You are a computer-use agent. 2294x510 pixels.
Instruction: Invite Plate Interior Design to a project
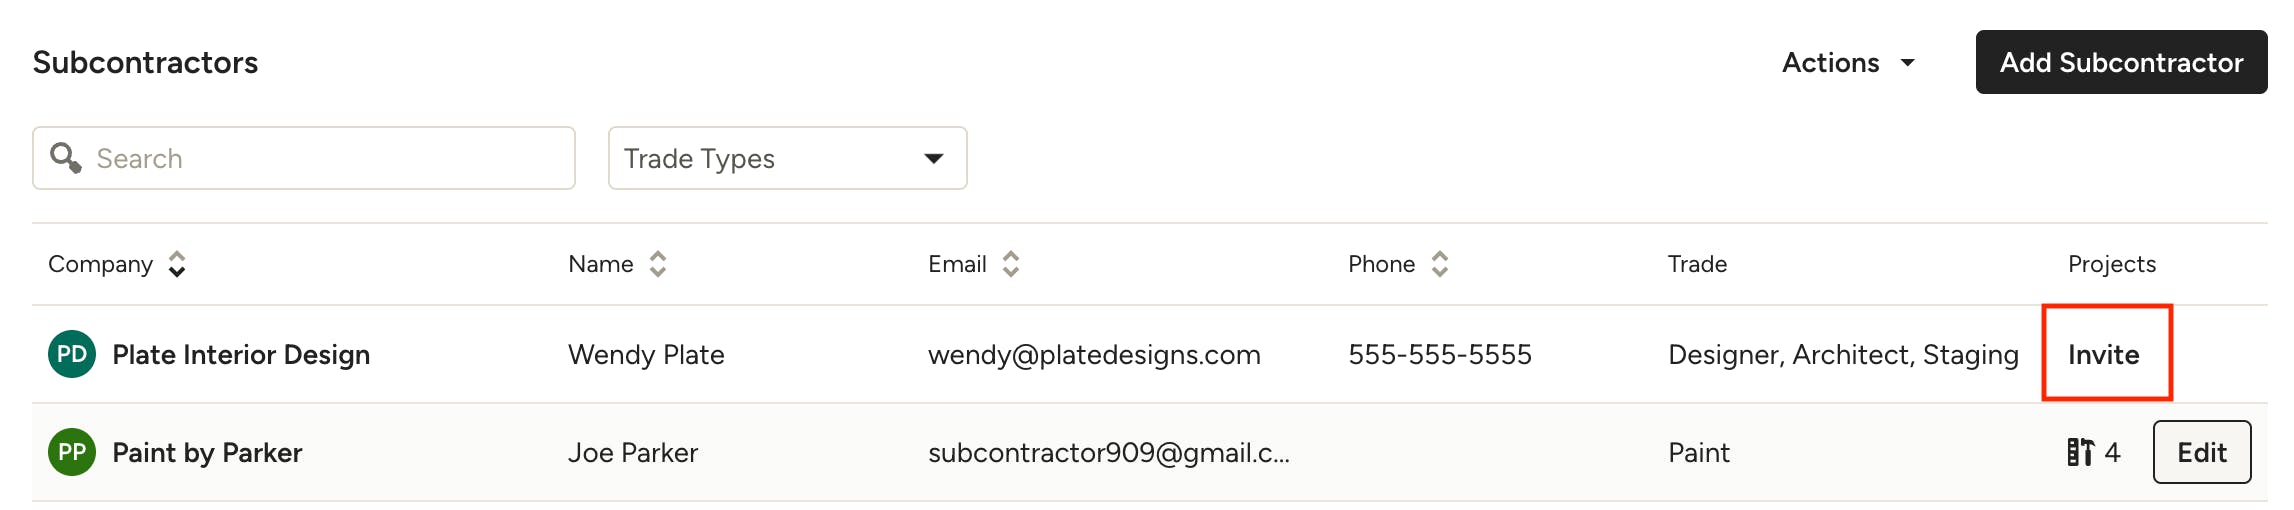(2104, 354)
